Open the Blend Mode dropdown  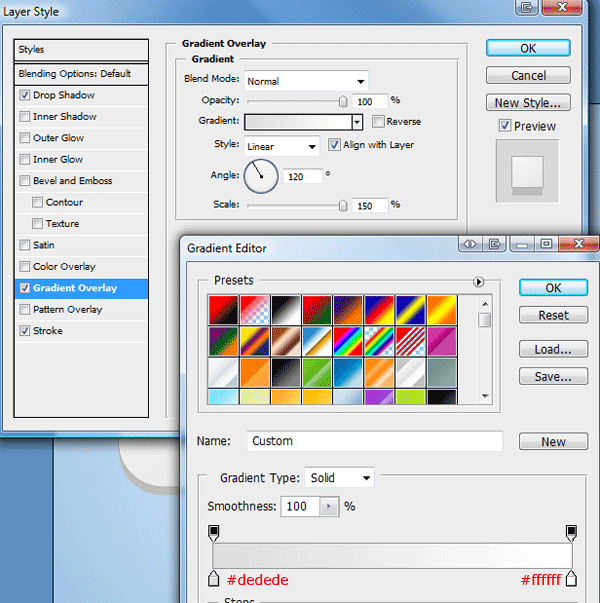pos(306,81)
